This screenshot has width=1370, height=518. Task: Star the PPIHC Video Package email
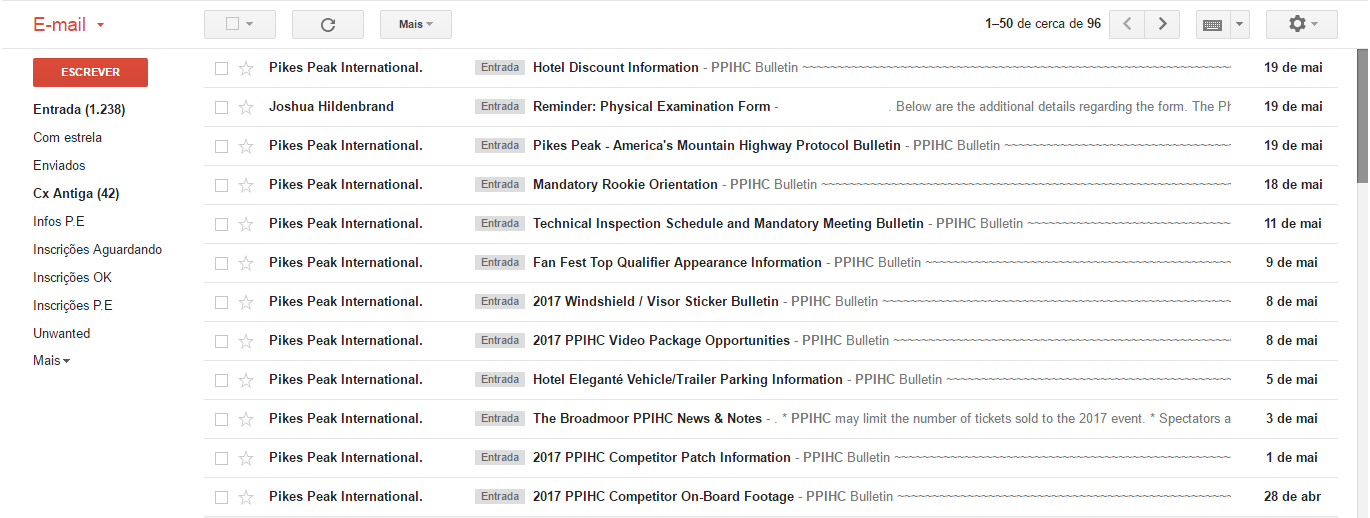[246, 341]
